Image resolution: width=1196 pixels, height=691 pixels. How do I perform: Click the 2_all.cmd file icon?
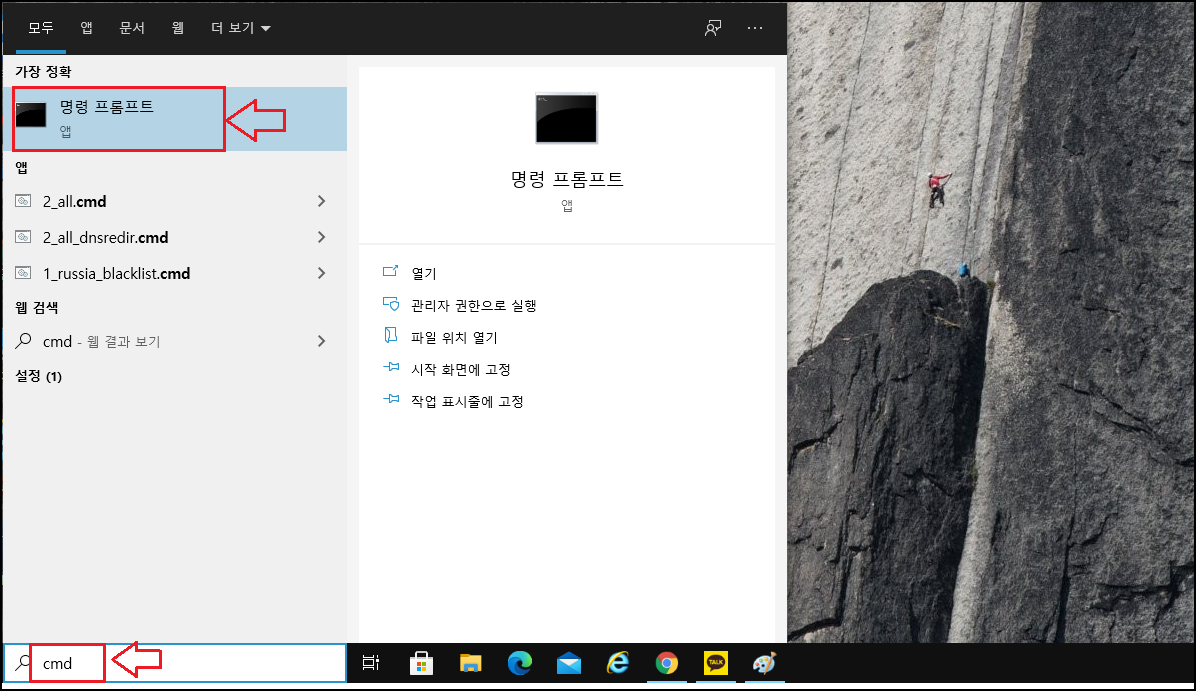pyautogui.click(x=24, y=201)
